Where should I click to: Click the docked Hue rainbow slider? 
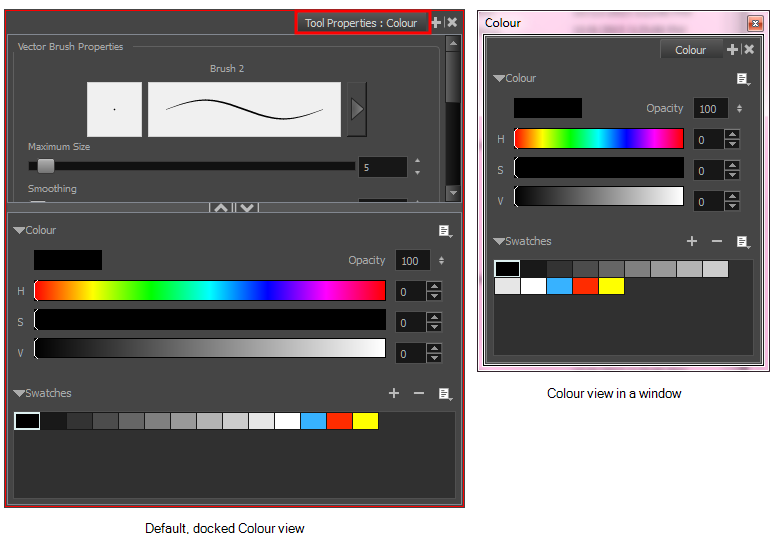click(210, 290)
